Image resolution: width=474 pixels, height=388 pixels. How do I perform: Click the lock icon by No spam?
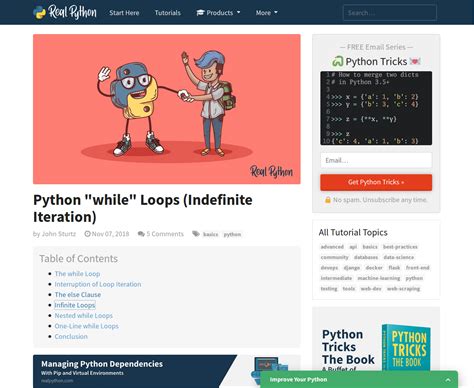coord(328,200)
